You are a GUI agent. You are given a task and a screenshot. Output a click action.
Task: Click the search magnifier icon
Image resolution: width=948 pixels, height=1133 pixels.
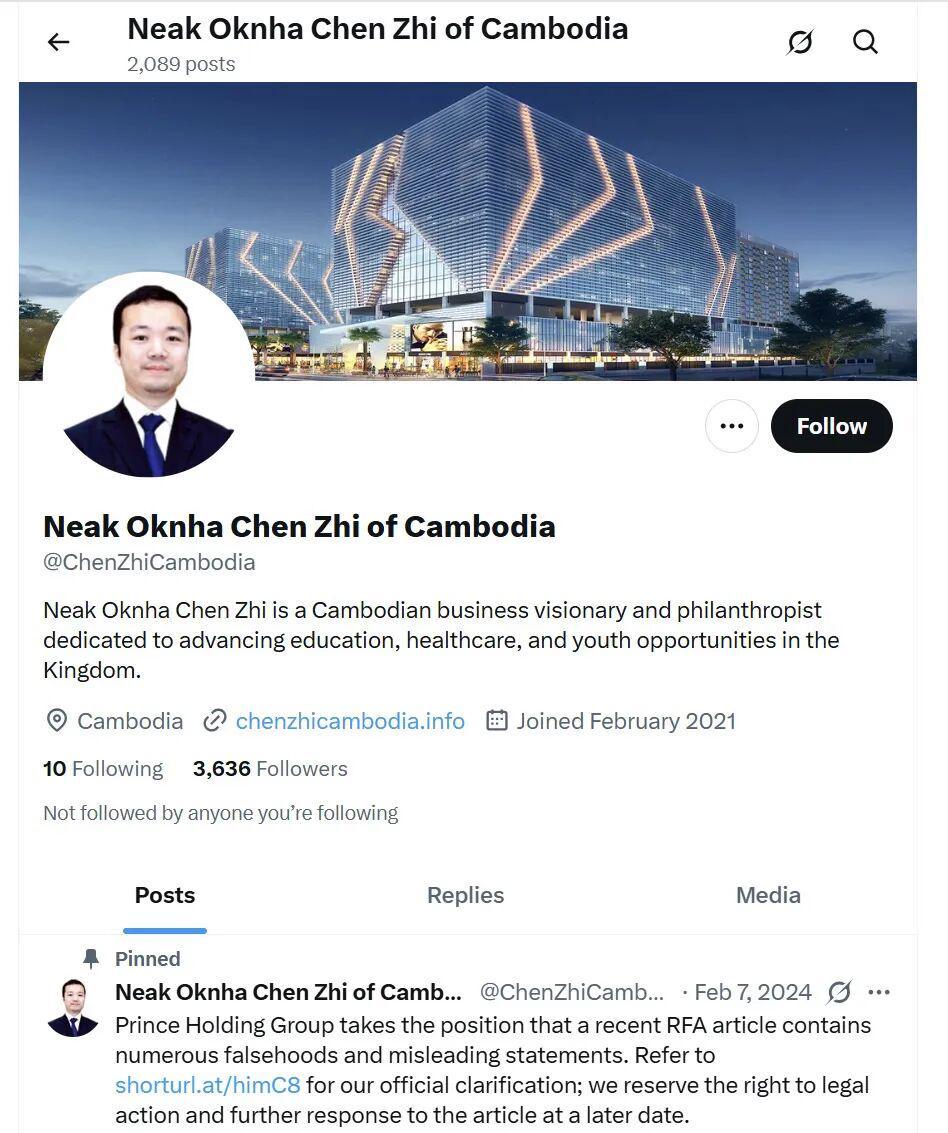tap(865, 42)
